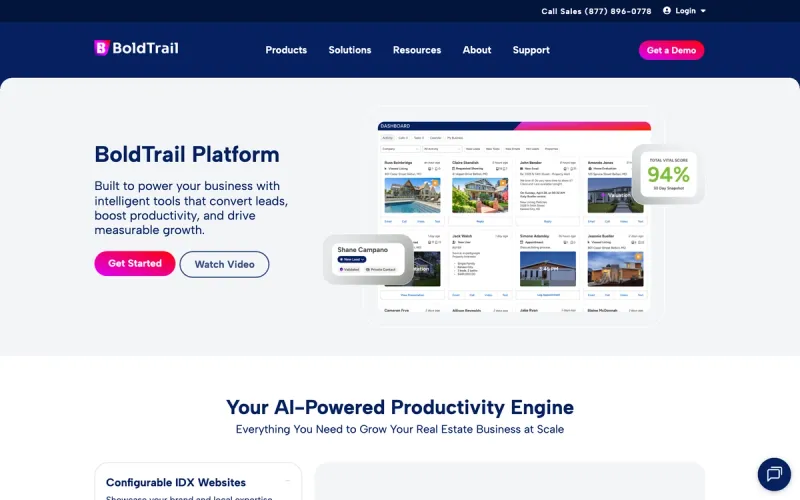The width and height of the screenshot is (800, 500).
Task: Open the Solutions menu
Action: click(x=349, y=50)
